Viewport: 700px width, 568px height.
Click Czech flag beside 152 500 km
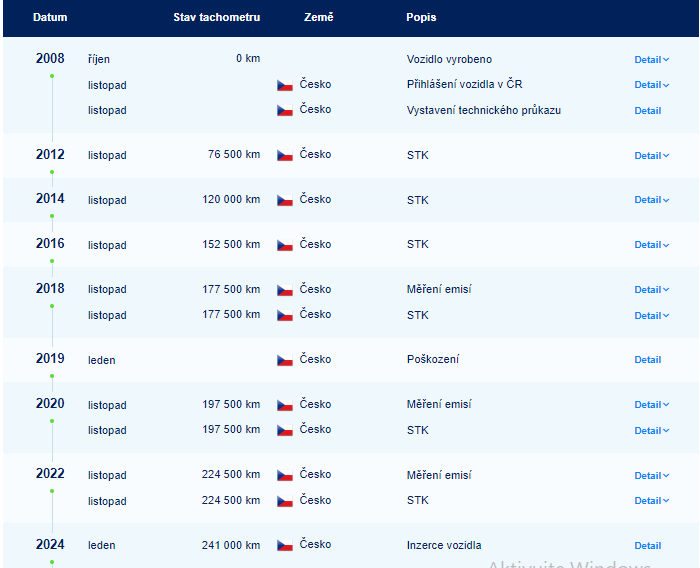click(285, 245)
